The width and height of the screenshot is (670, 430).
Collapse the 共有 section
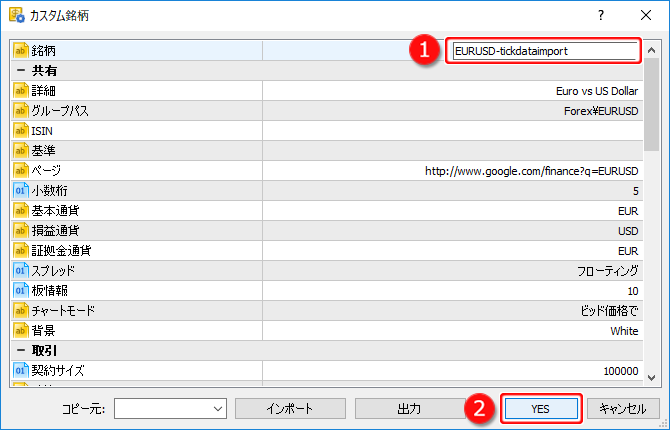tap(20, 70)
